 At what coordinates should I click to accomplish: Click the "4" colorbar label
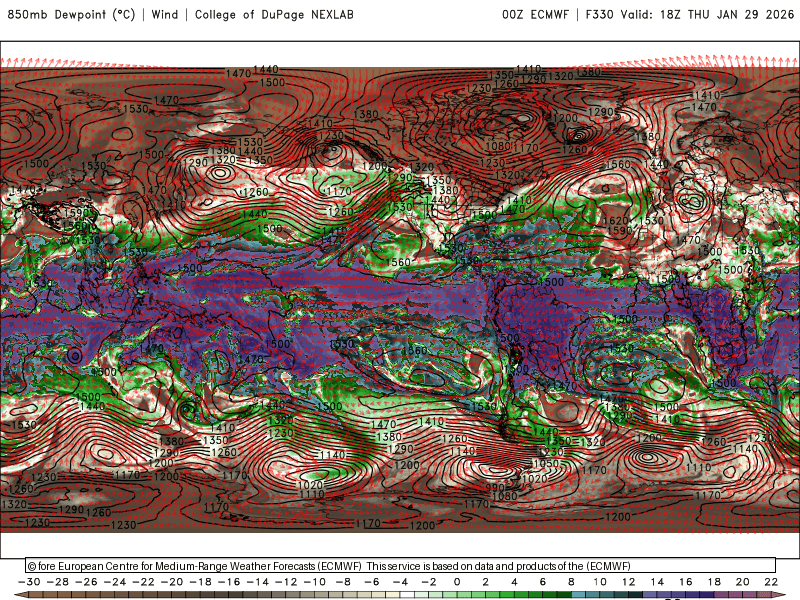point(514,582)
